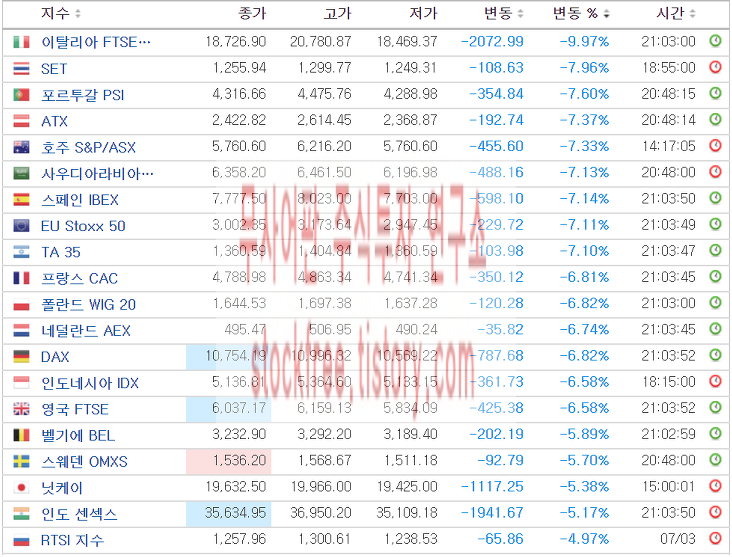Image resolution: width=732 pixels, height=557 pixels.
Task: Open the 인도 센섹스 link
Action: click(79, 514)
